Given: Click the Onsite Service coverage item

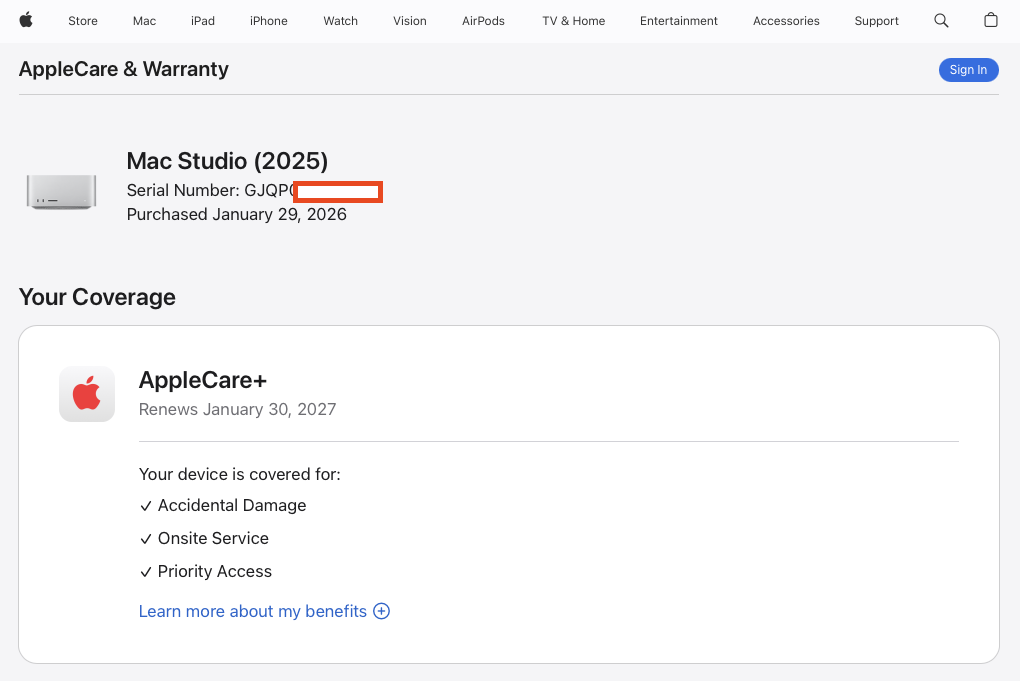Looking at the screenshot, I should click(x=204, y=539).
